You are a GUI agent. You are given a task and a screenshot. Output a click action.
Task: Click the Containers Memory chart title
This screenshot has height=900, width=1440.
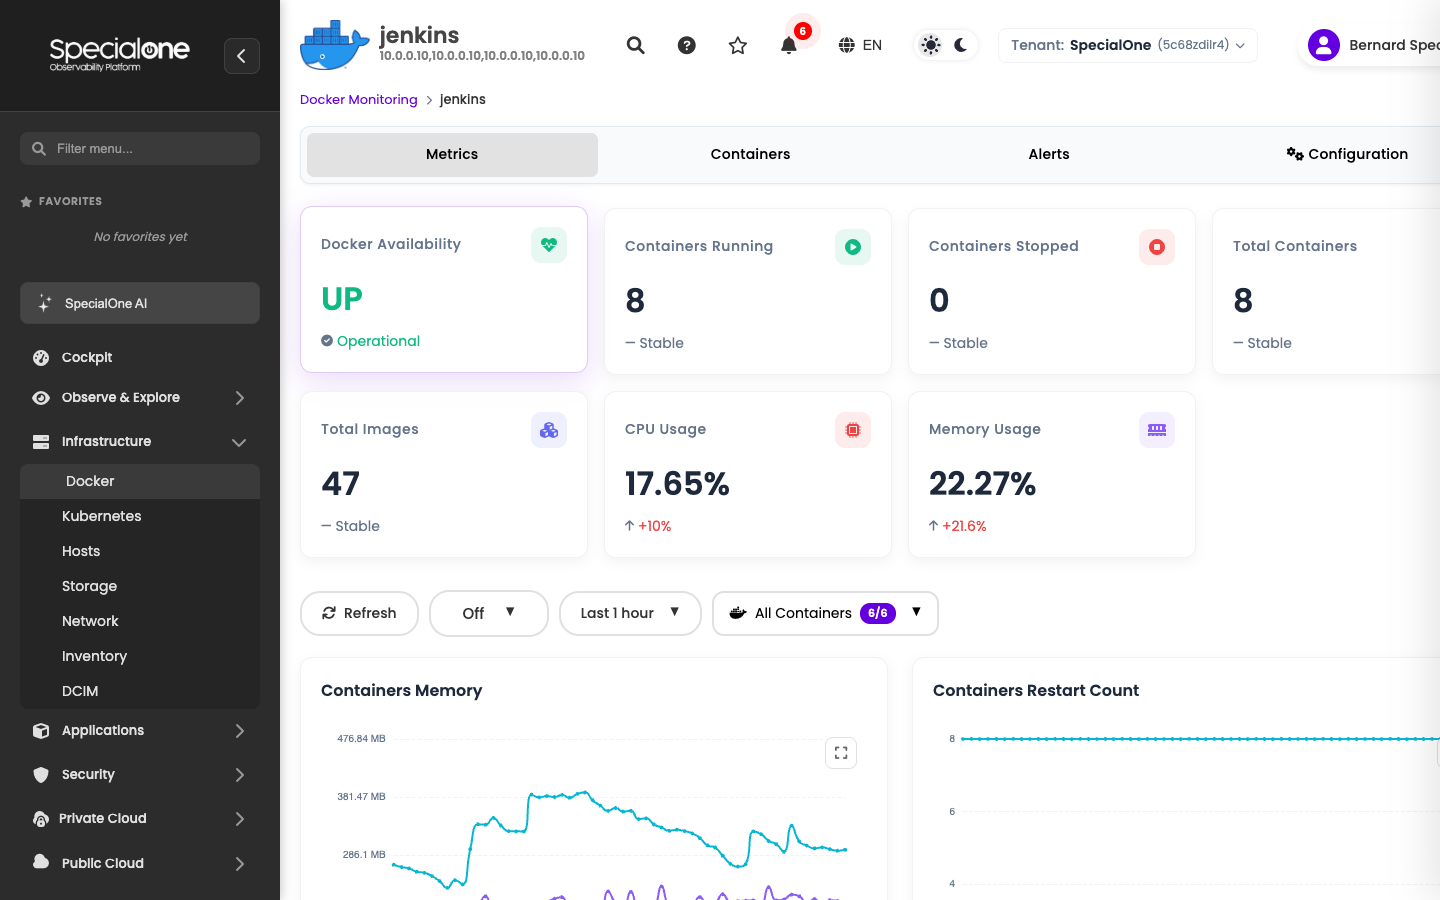click(401, 690)
